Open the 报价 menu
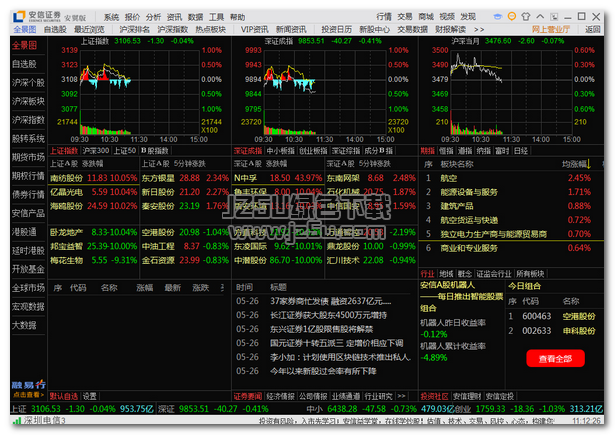 (x=132, y=17)
